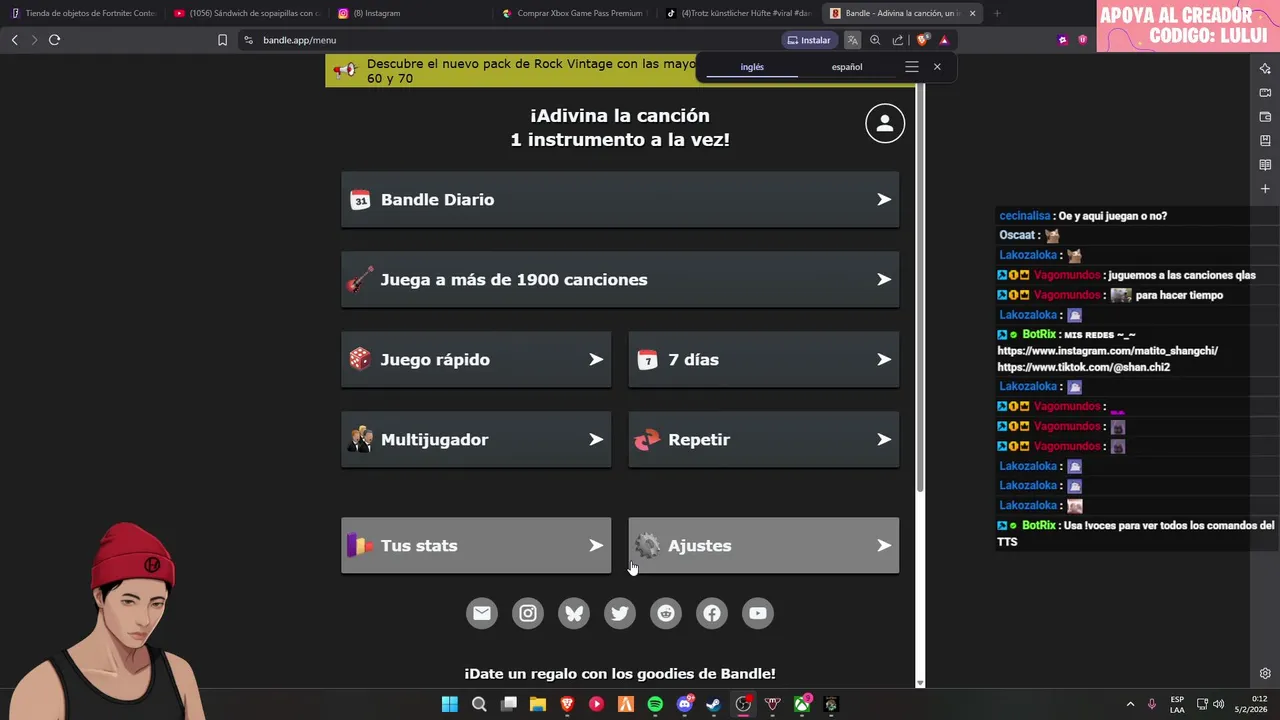Open Bandle's YouTube icon
This screenshot has width=1280, height=720.
758,613
